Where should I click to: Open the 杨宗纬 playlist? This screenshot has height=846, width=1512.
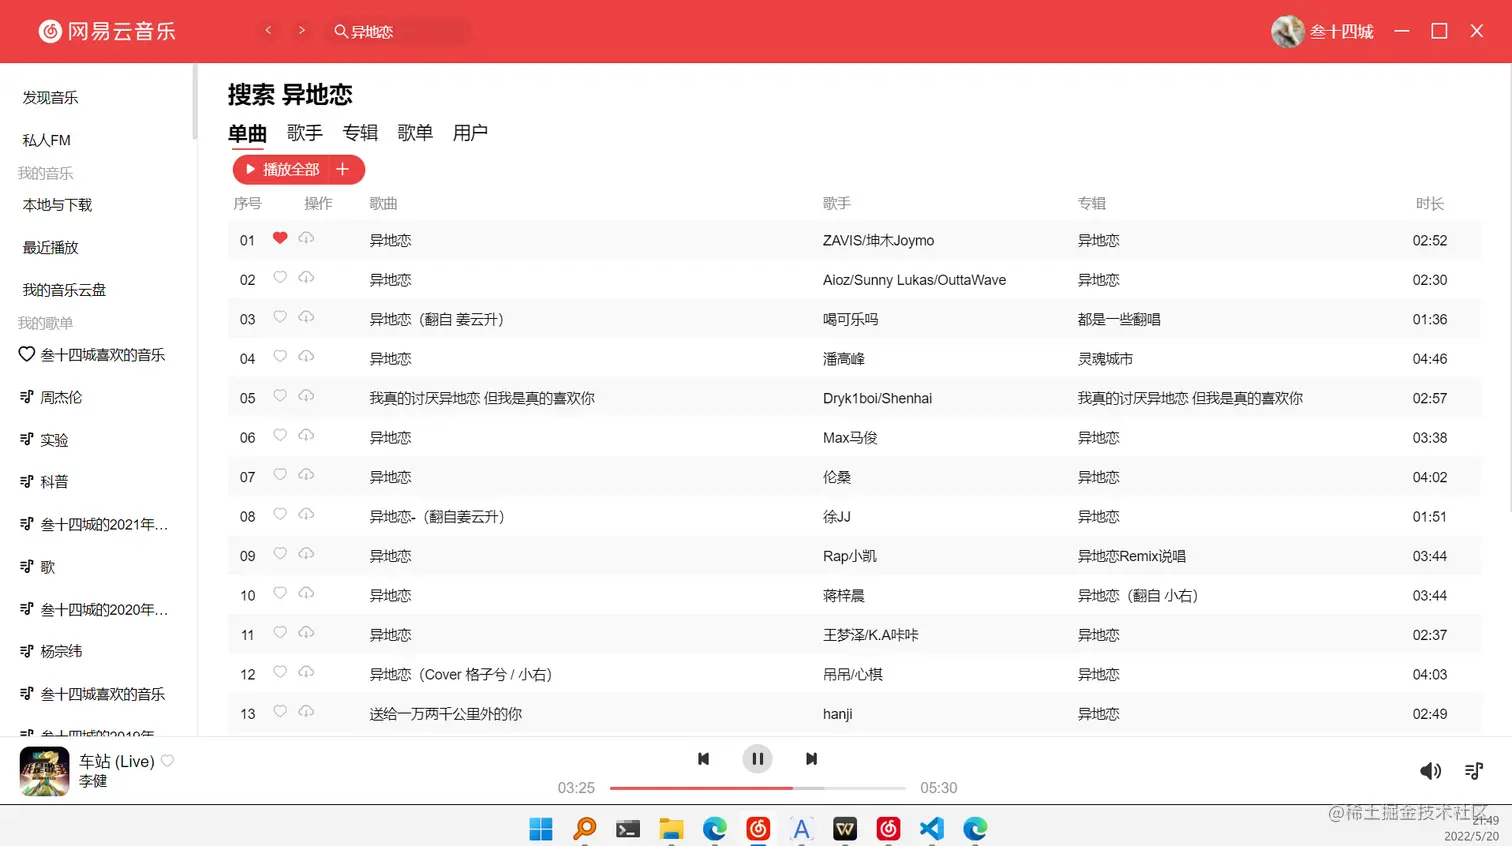point(61,651)
